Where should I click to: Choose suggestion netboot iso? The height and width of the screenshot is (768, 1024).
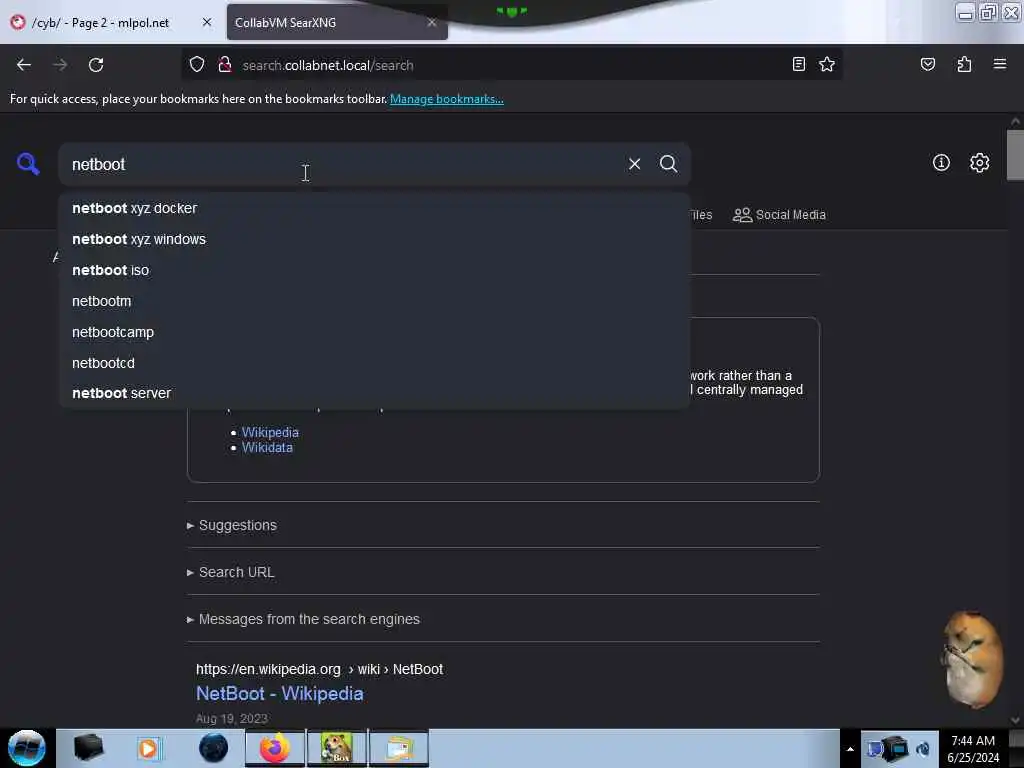tap(375, 270)
